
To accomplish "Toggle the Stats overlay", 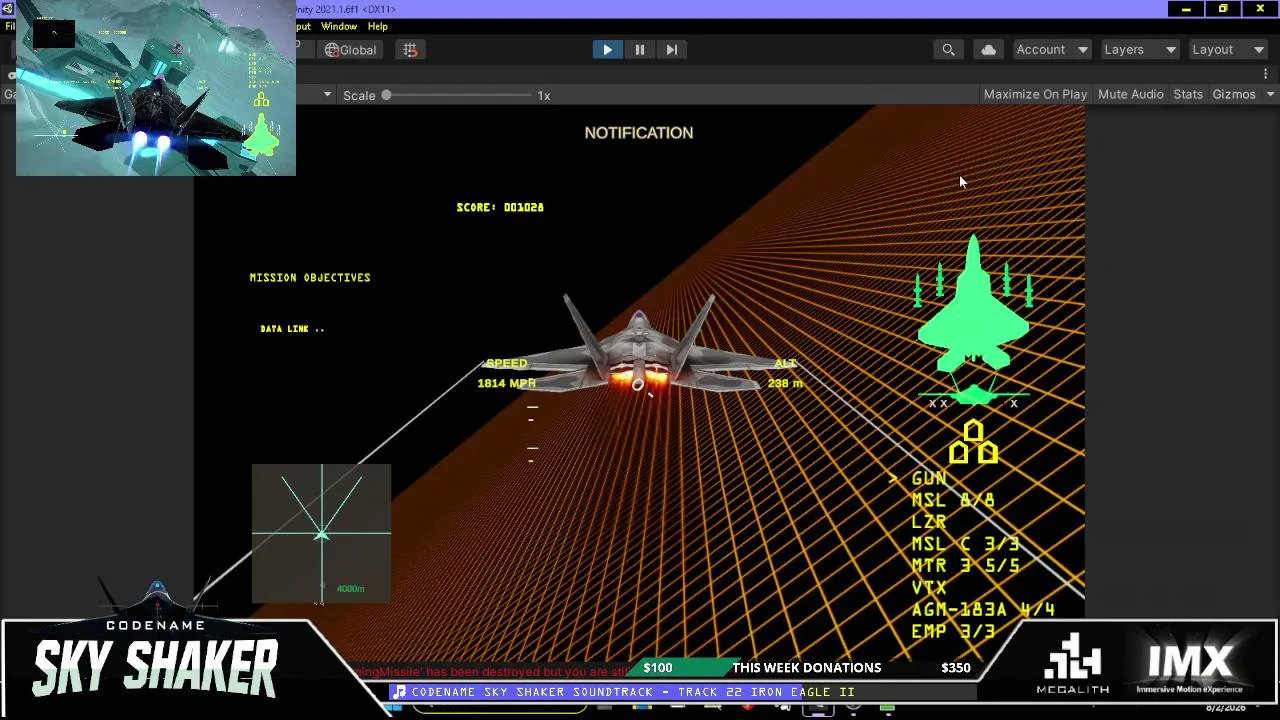I will 1188,94.
